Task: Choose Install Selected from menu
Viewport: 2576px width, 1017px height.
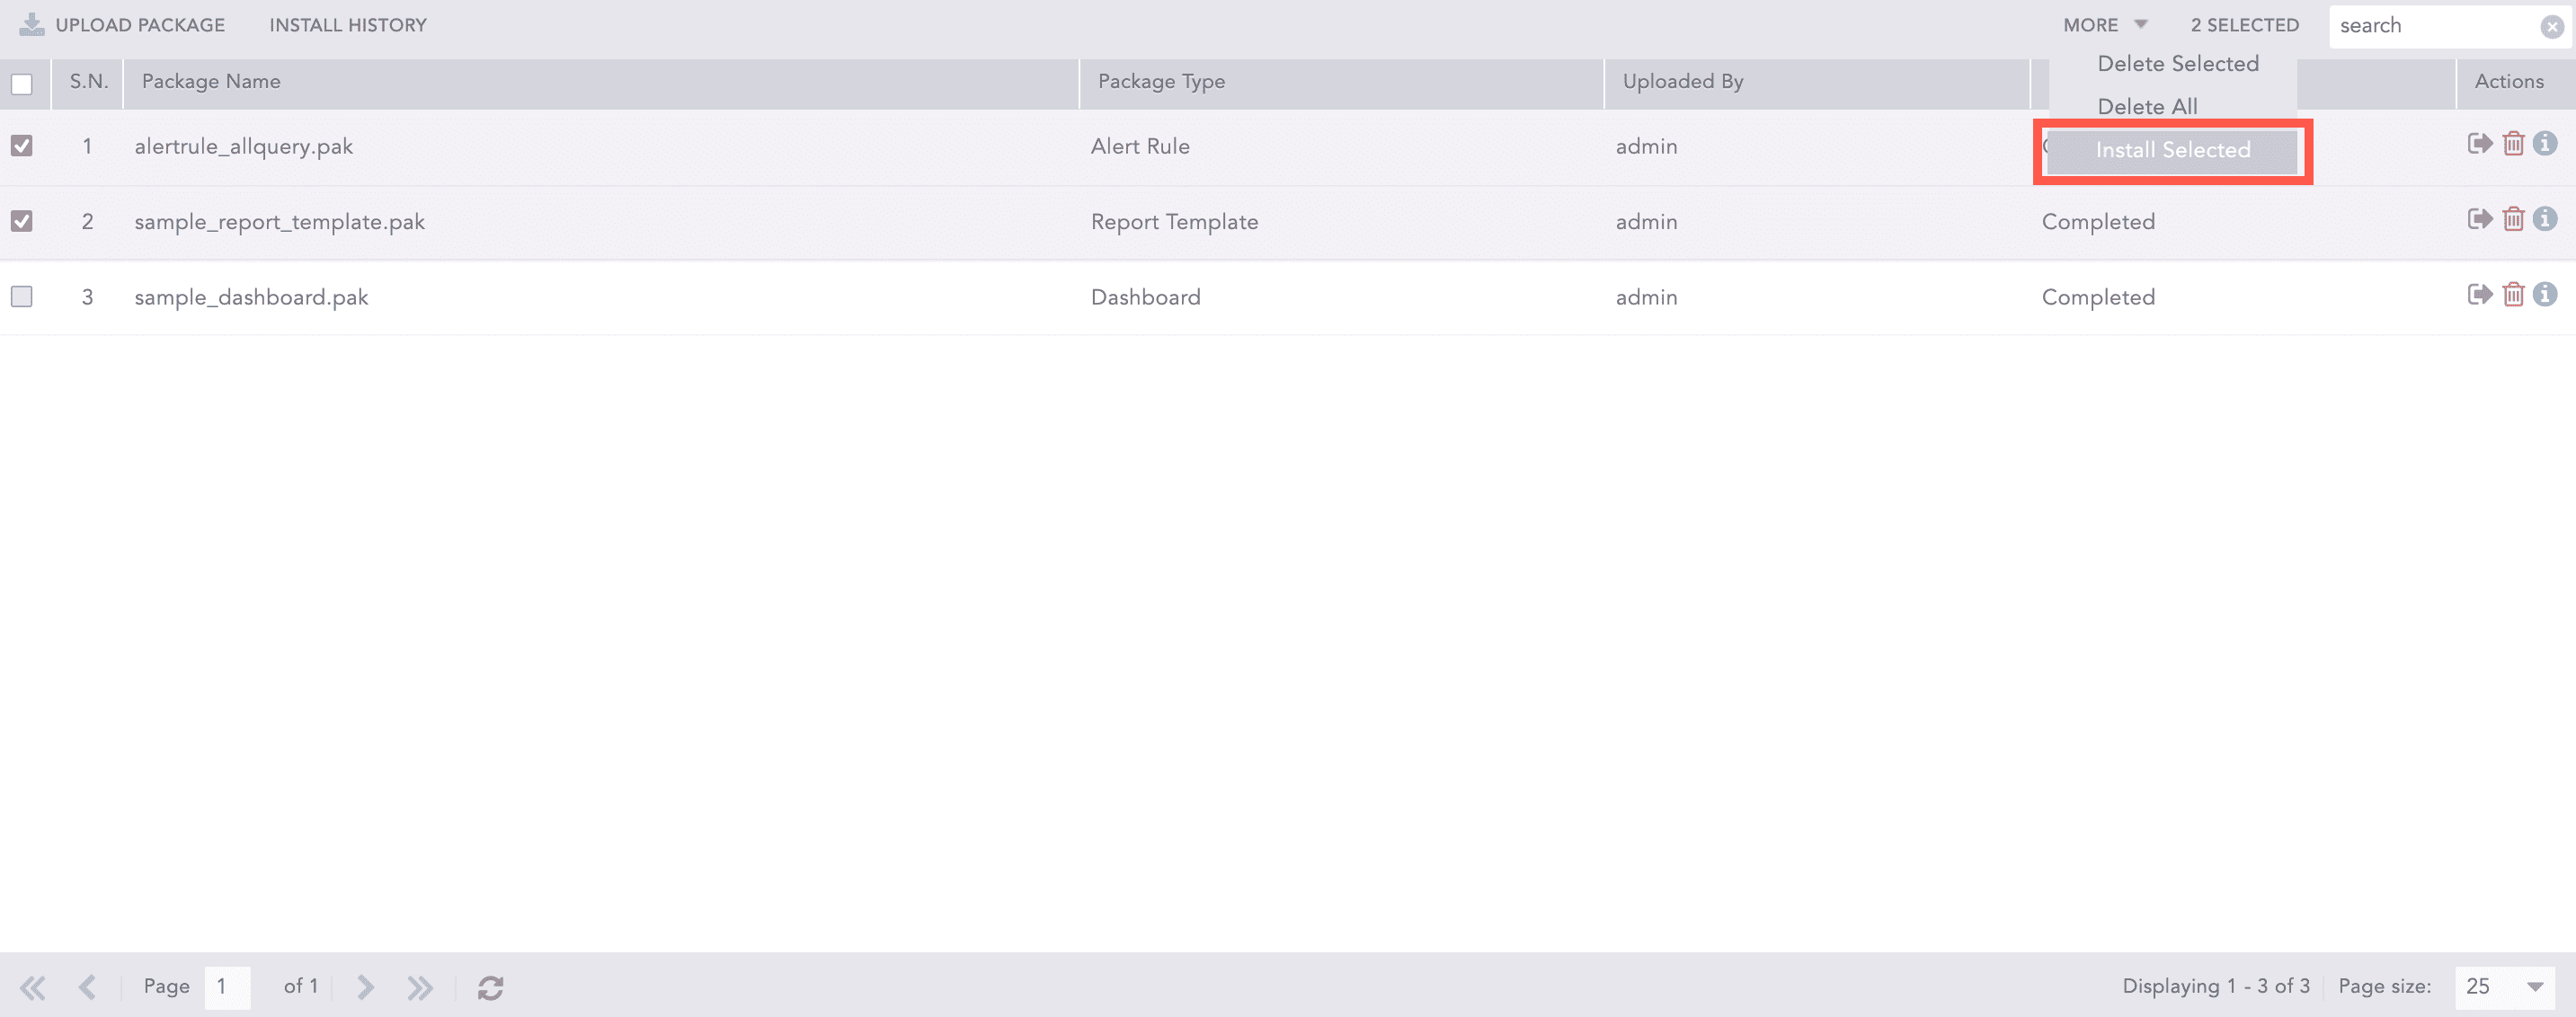Action: [x=2172, y=150]
